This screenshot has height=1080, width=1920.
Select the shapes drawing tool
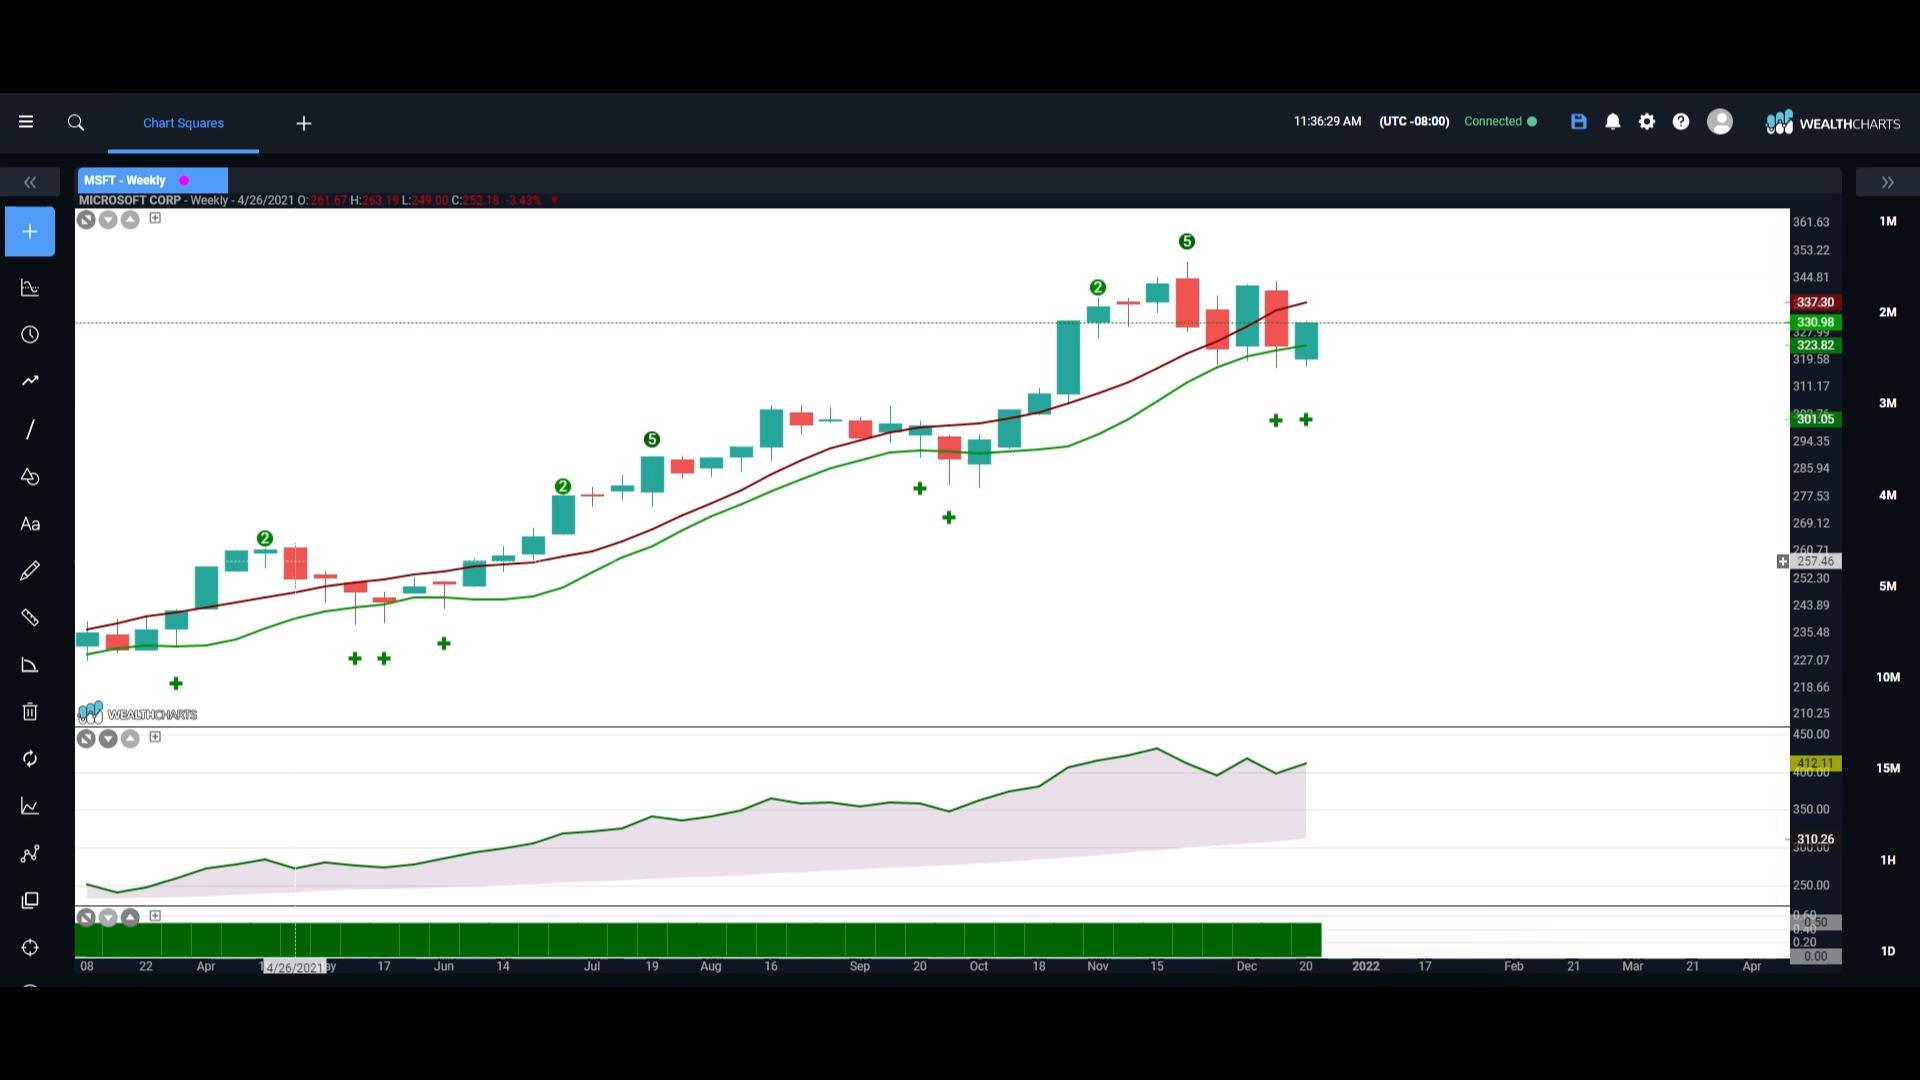tap(30, 477)
